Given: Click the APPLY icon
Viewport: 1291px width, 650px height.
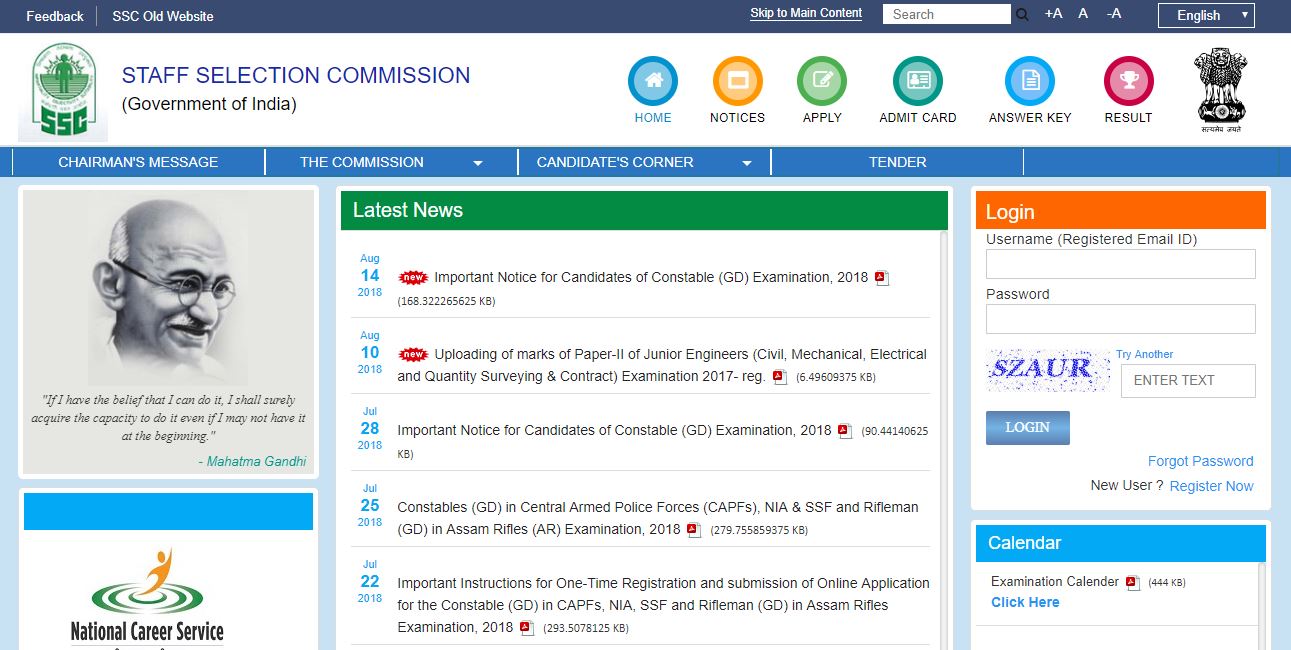Looking at the screenshot, I should point(821,78).
